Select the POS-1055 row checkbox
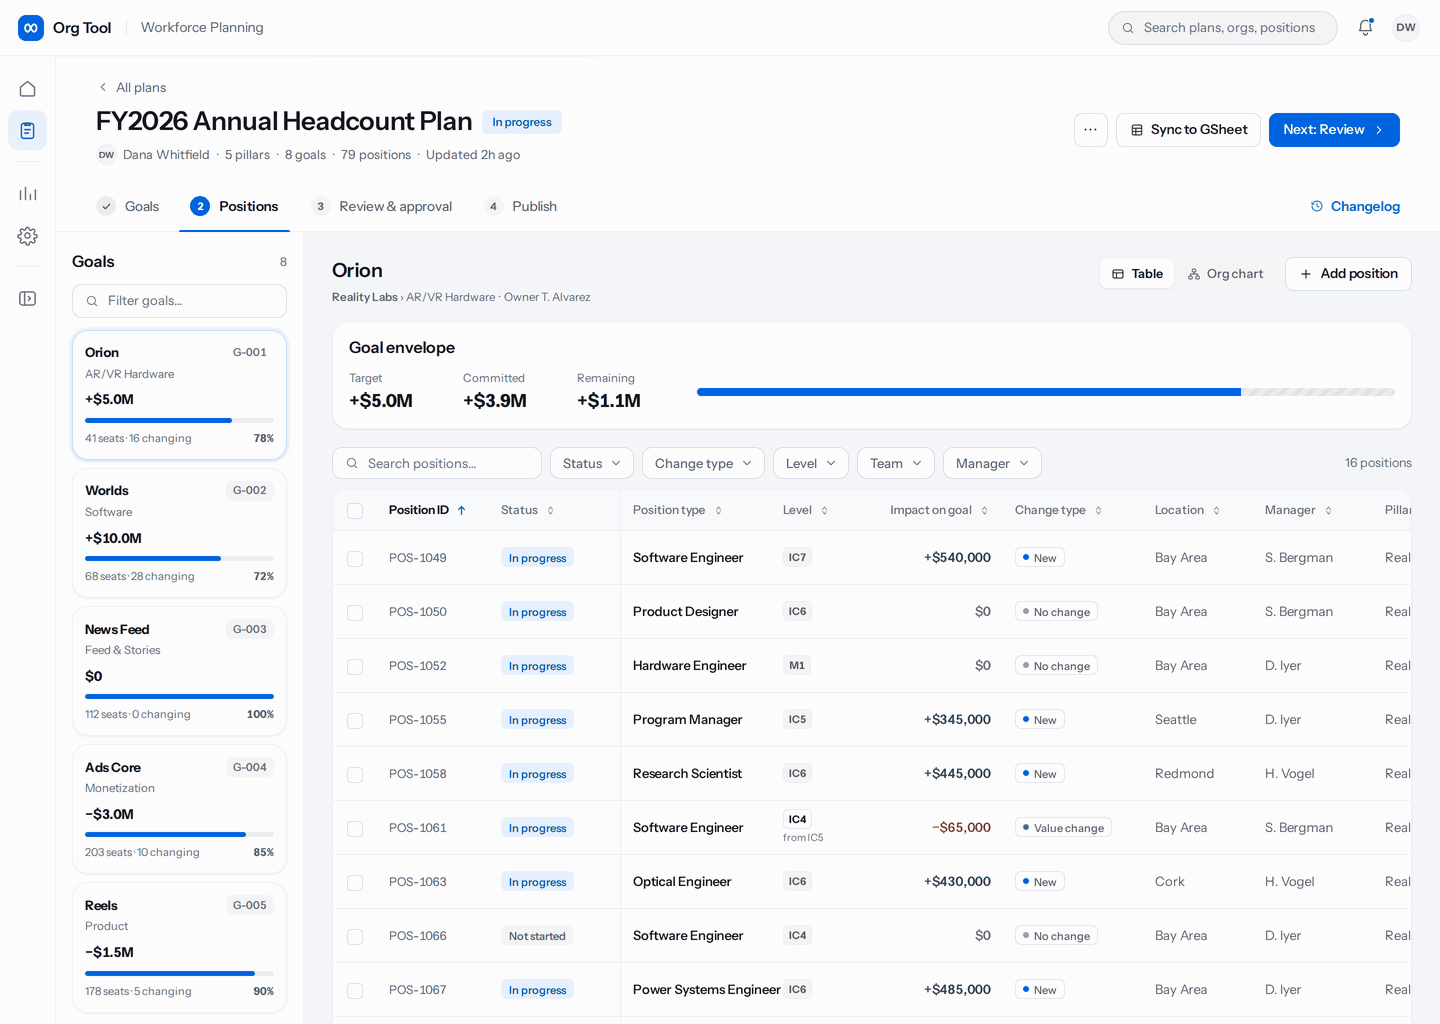Image resolution: width=1440 pixels, height=1024 pixels. click(x=355, y=721)
